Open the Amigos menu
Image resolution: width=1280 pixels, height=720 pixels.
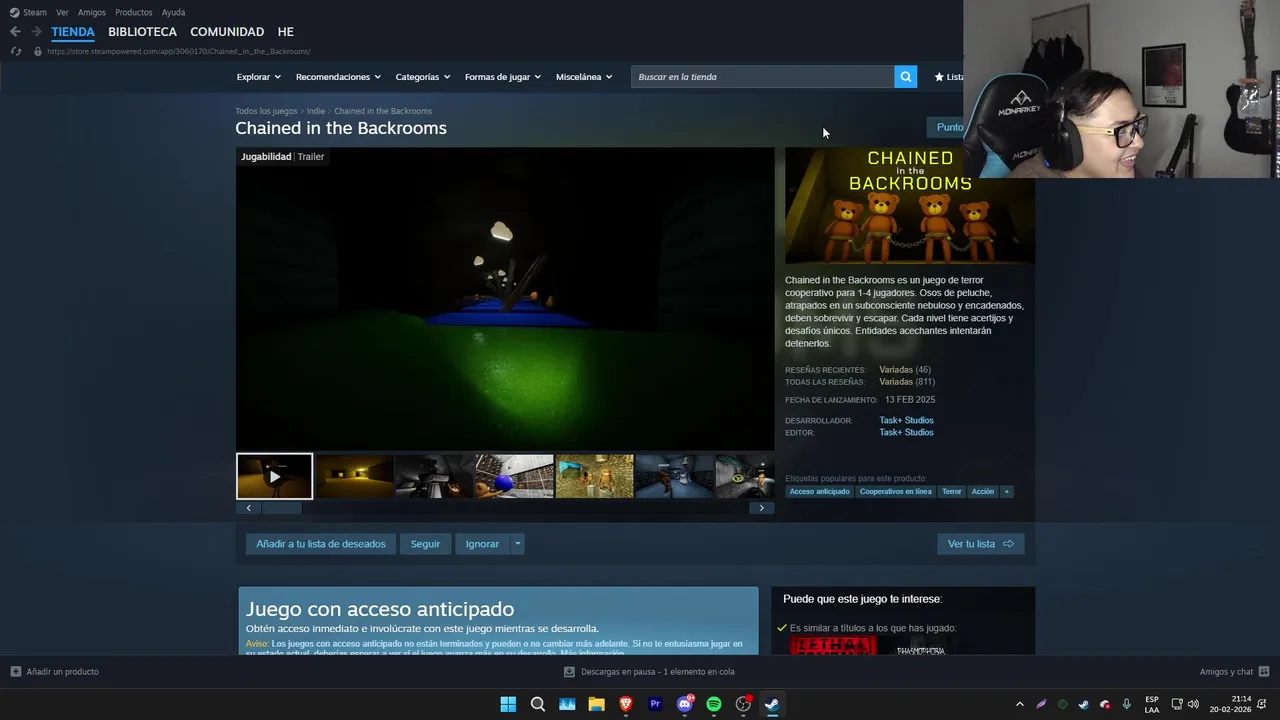pos(91,12)
